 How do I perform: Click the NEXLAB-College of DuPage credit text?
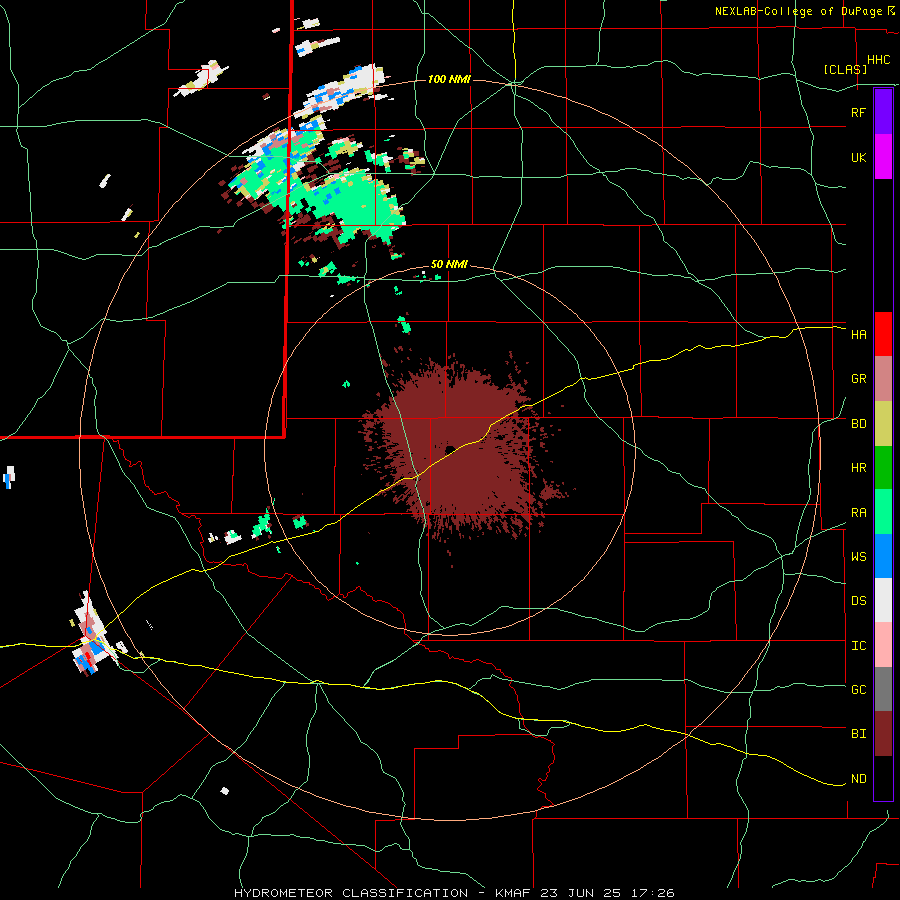point(798,11)
